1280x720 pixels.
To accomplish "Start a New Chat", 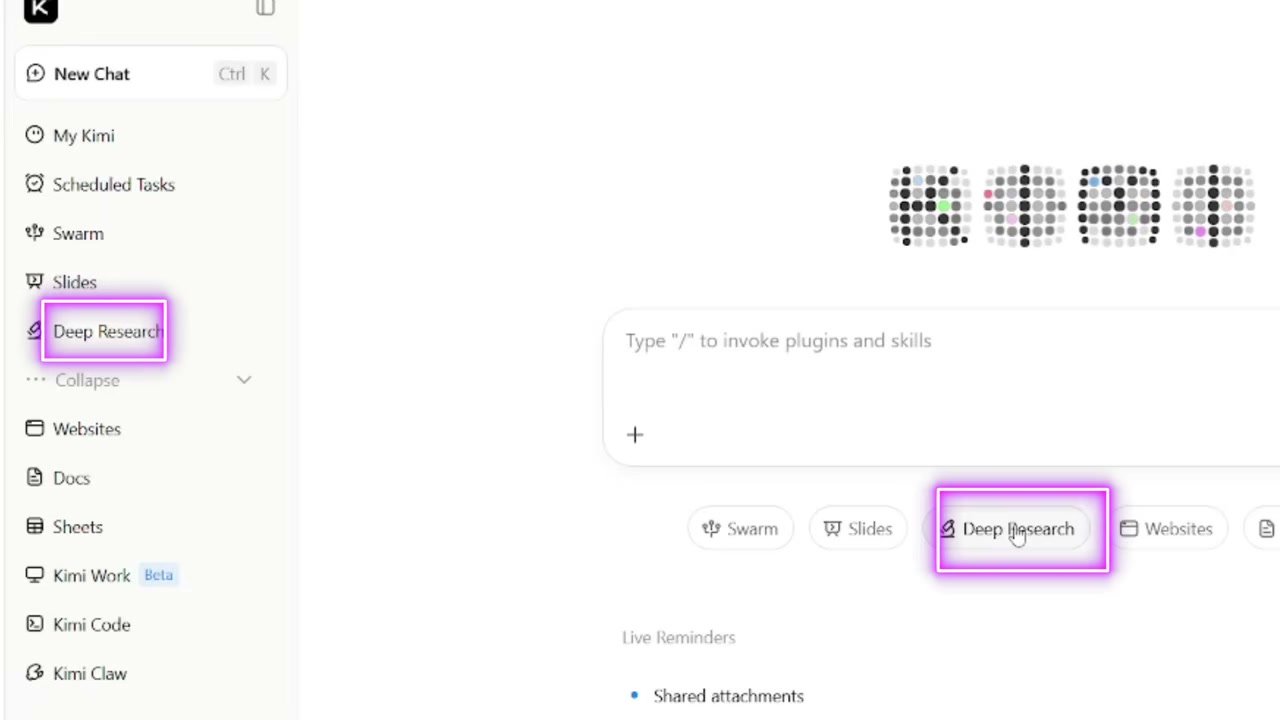I will click(x=151, y=74).
